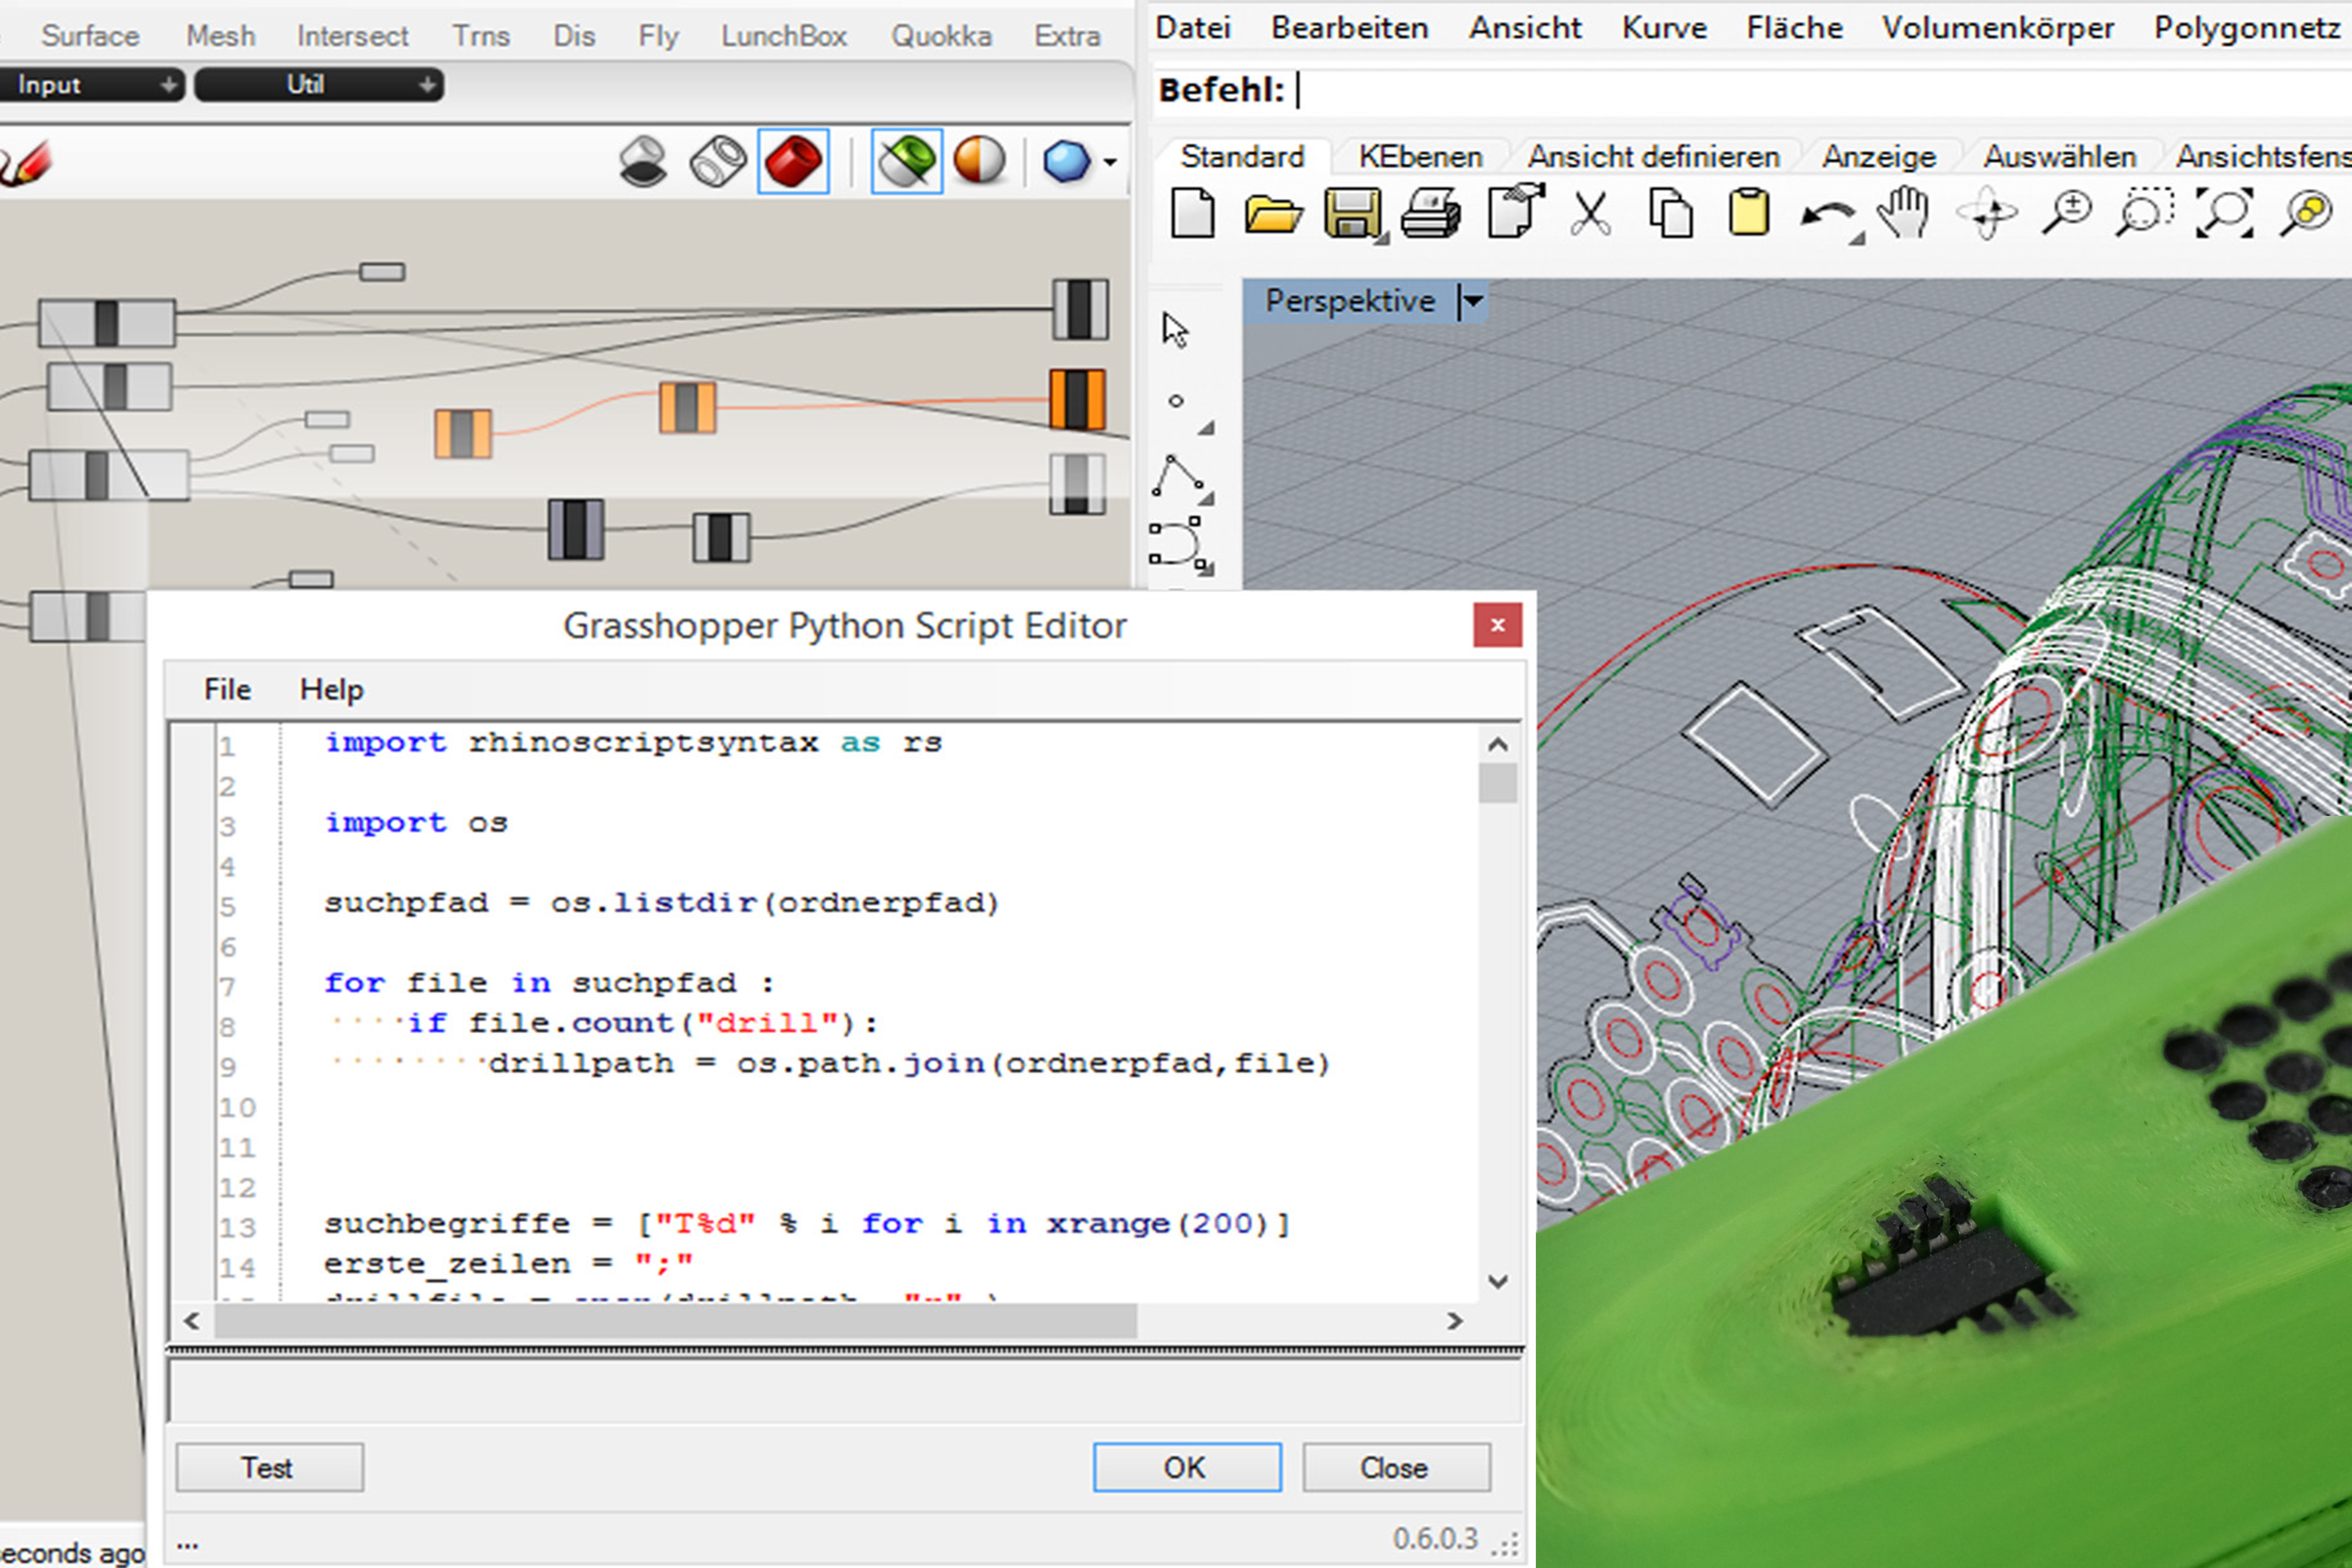
Task: Select the bright orange Grasshopper component at right
Action: (x=1077, y=400)
